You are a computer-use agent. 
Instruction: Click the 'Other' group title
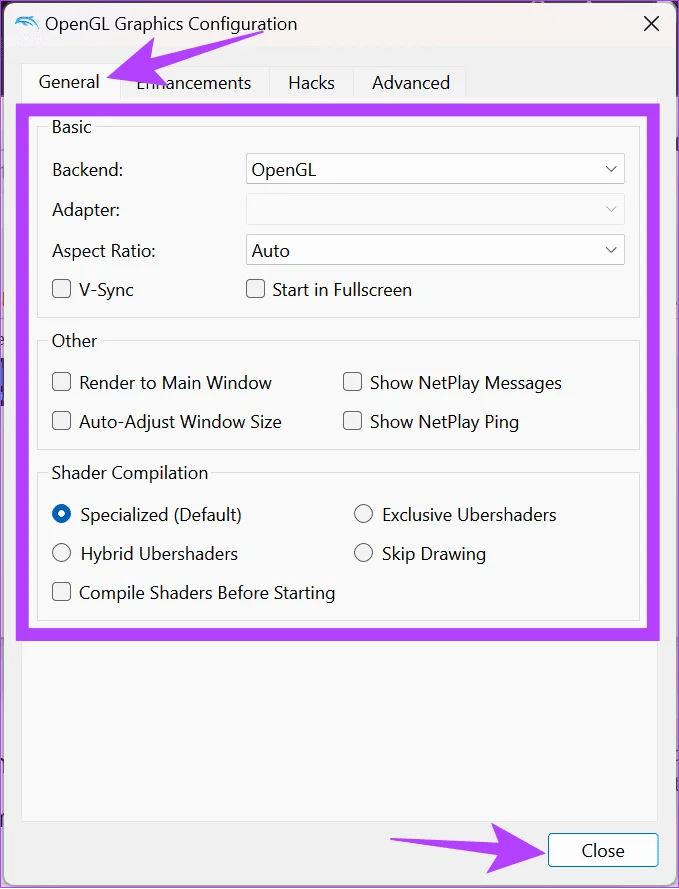tap(74, 341)
